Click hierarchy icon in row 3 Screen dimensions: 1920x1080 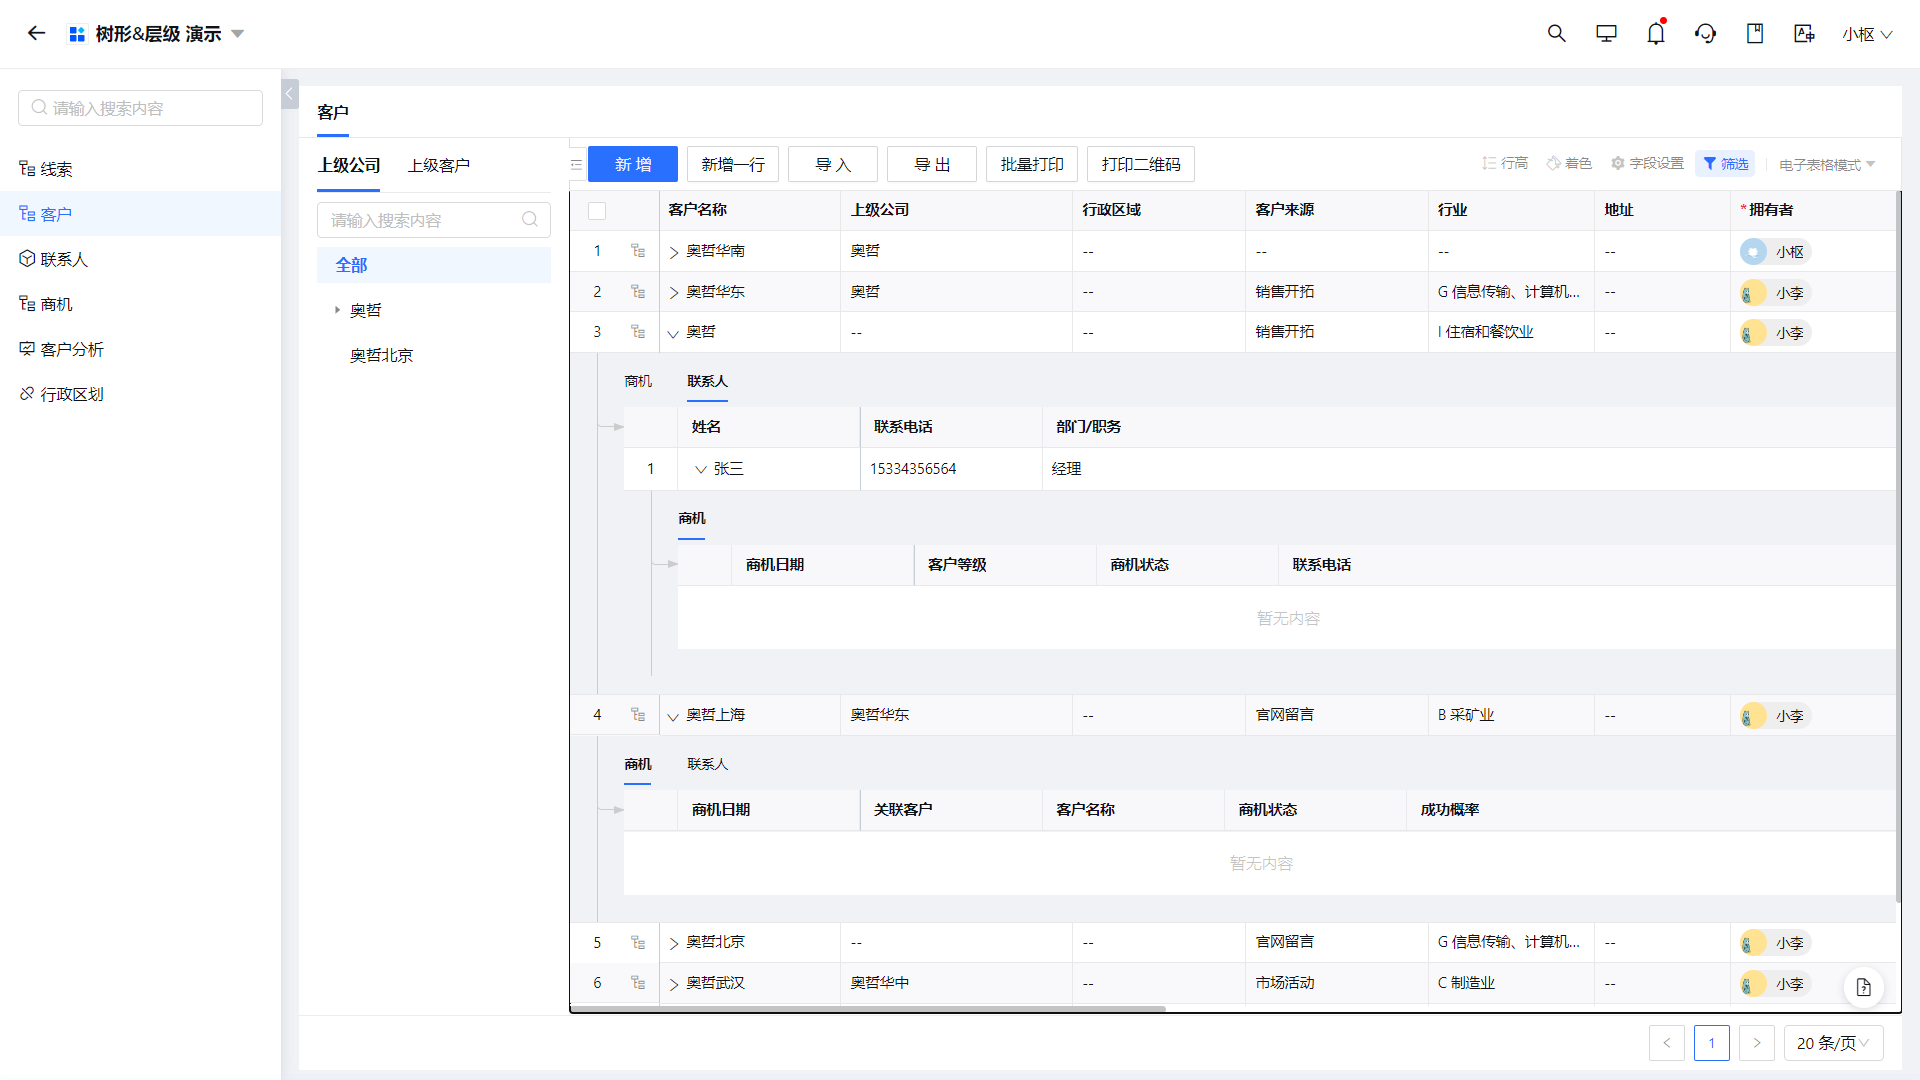[x=638, y=332]
